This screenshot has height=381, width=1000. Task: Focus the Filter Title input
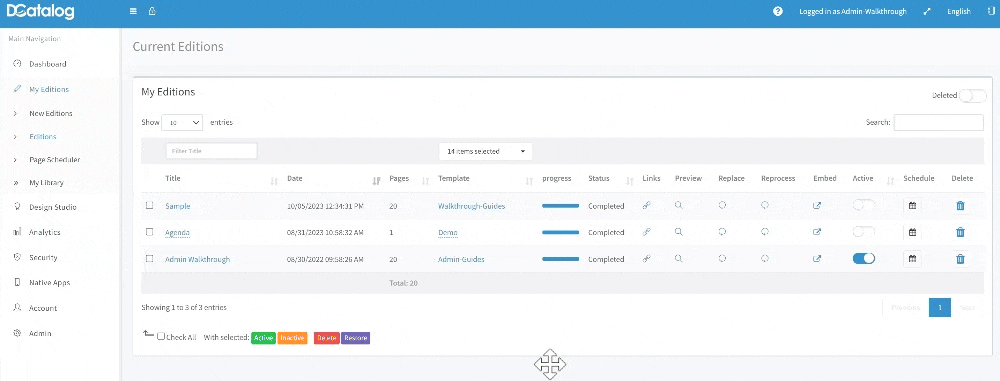(x=211, y=151)
